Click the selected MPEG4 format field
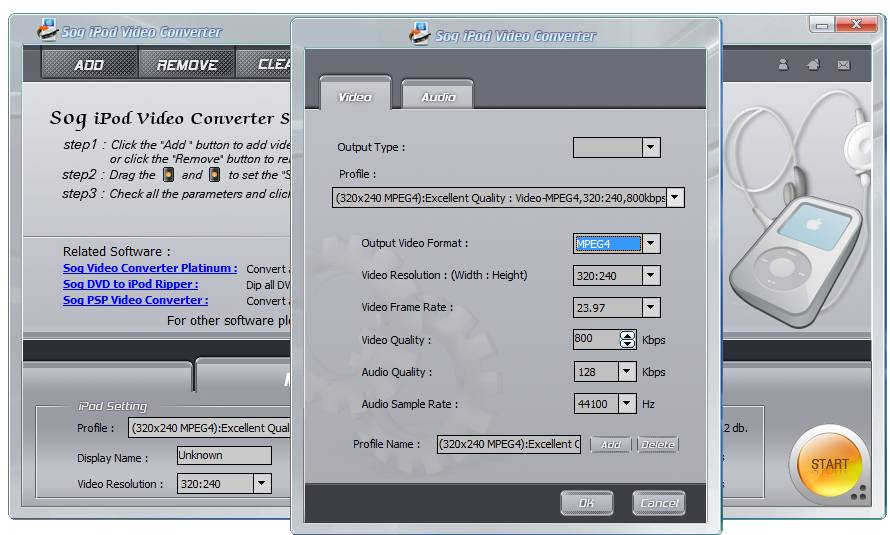The width and height of the screenshot is (890, 535). coord(608,244)
